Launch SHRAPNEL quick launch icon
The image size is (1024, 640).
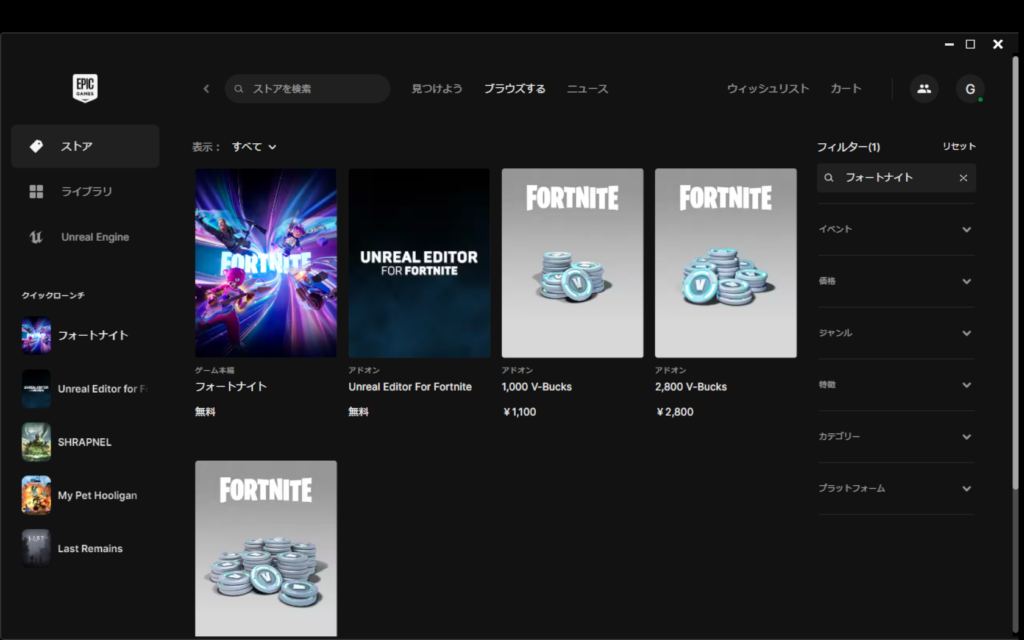click(36, 442)
